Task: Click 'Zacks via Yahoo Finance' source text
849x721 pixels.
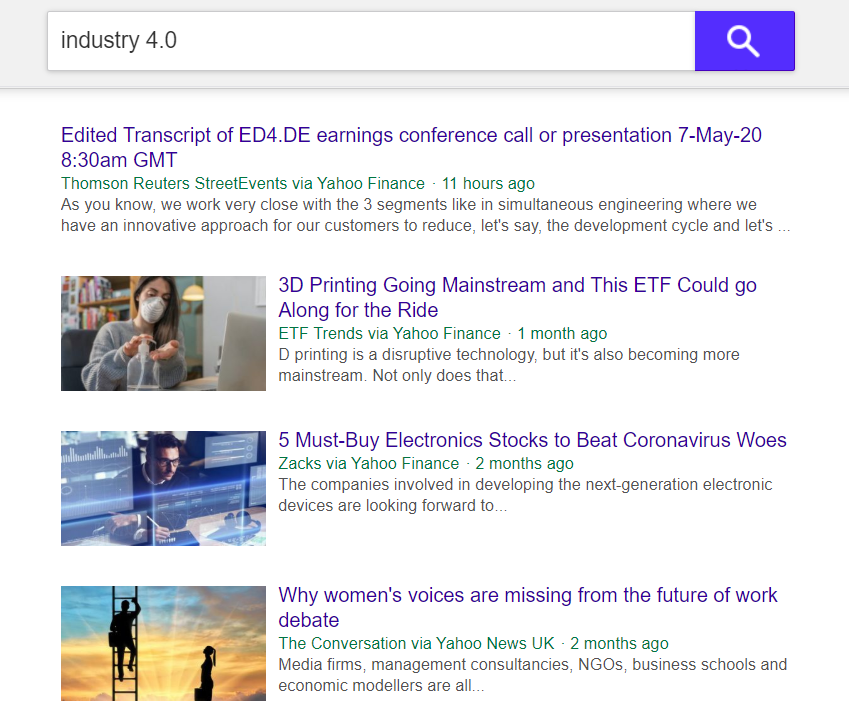Action: (x=369, y=463)
